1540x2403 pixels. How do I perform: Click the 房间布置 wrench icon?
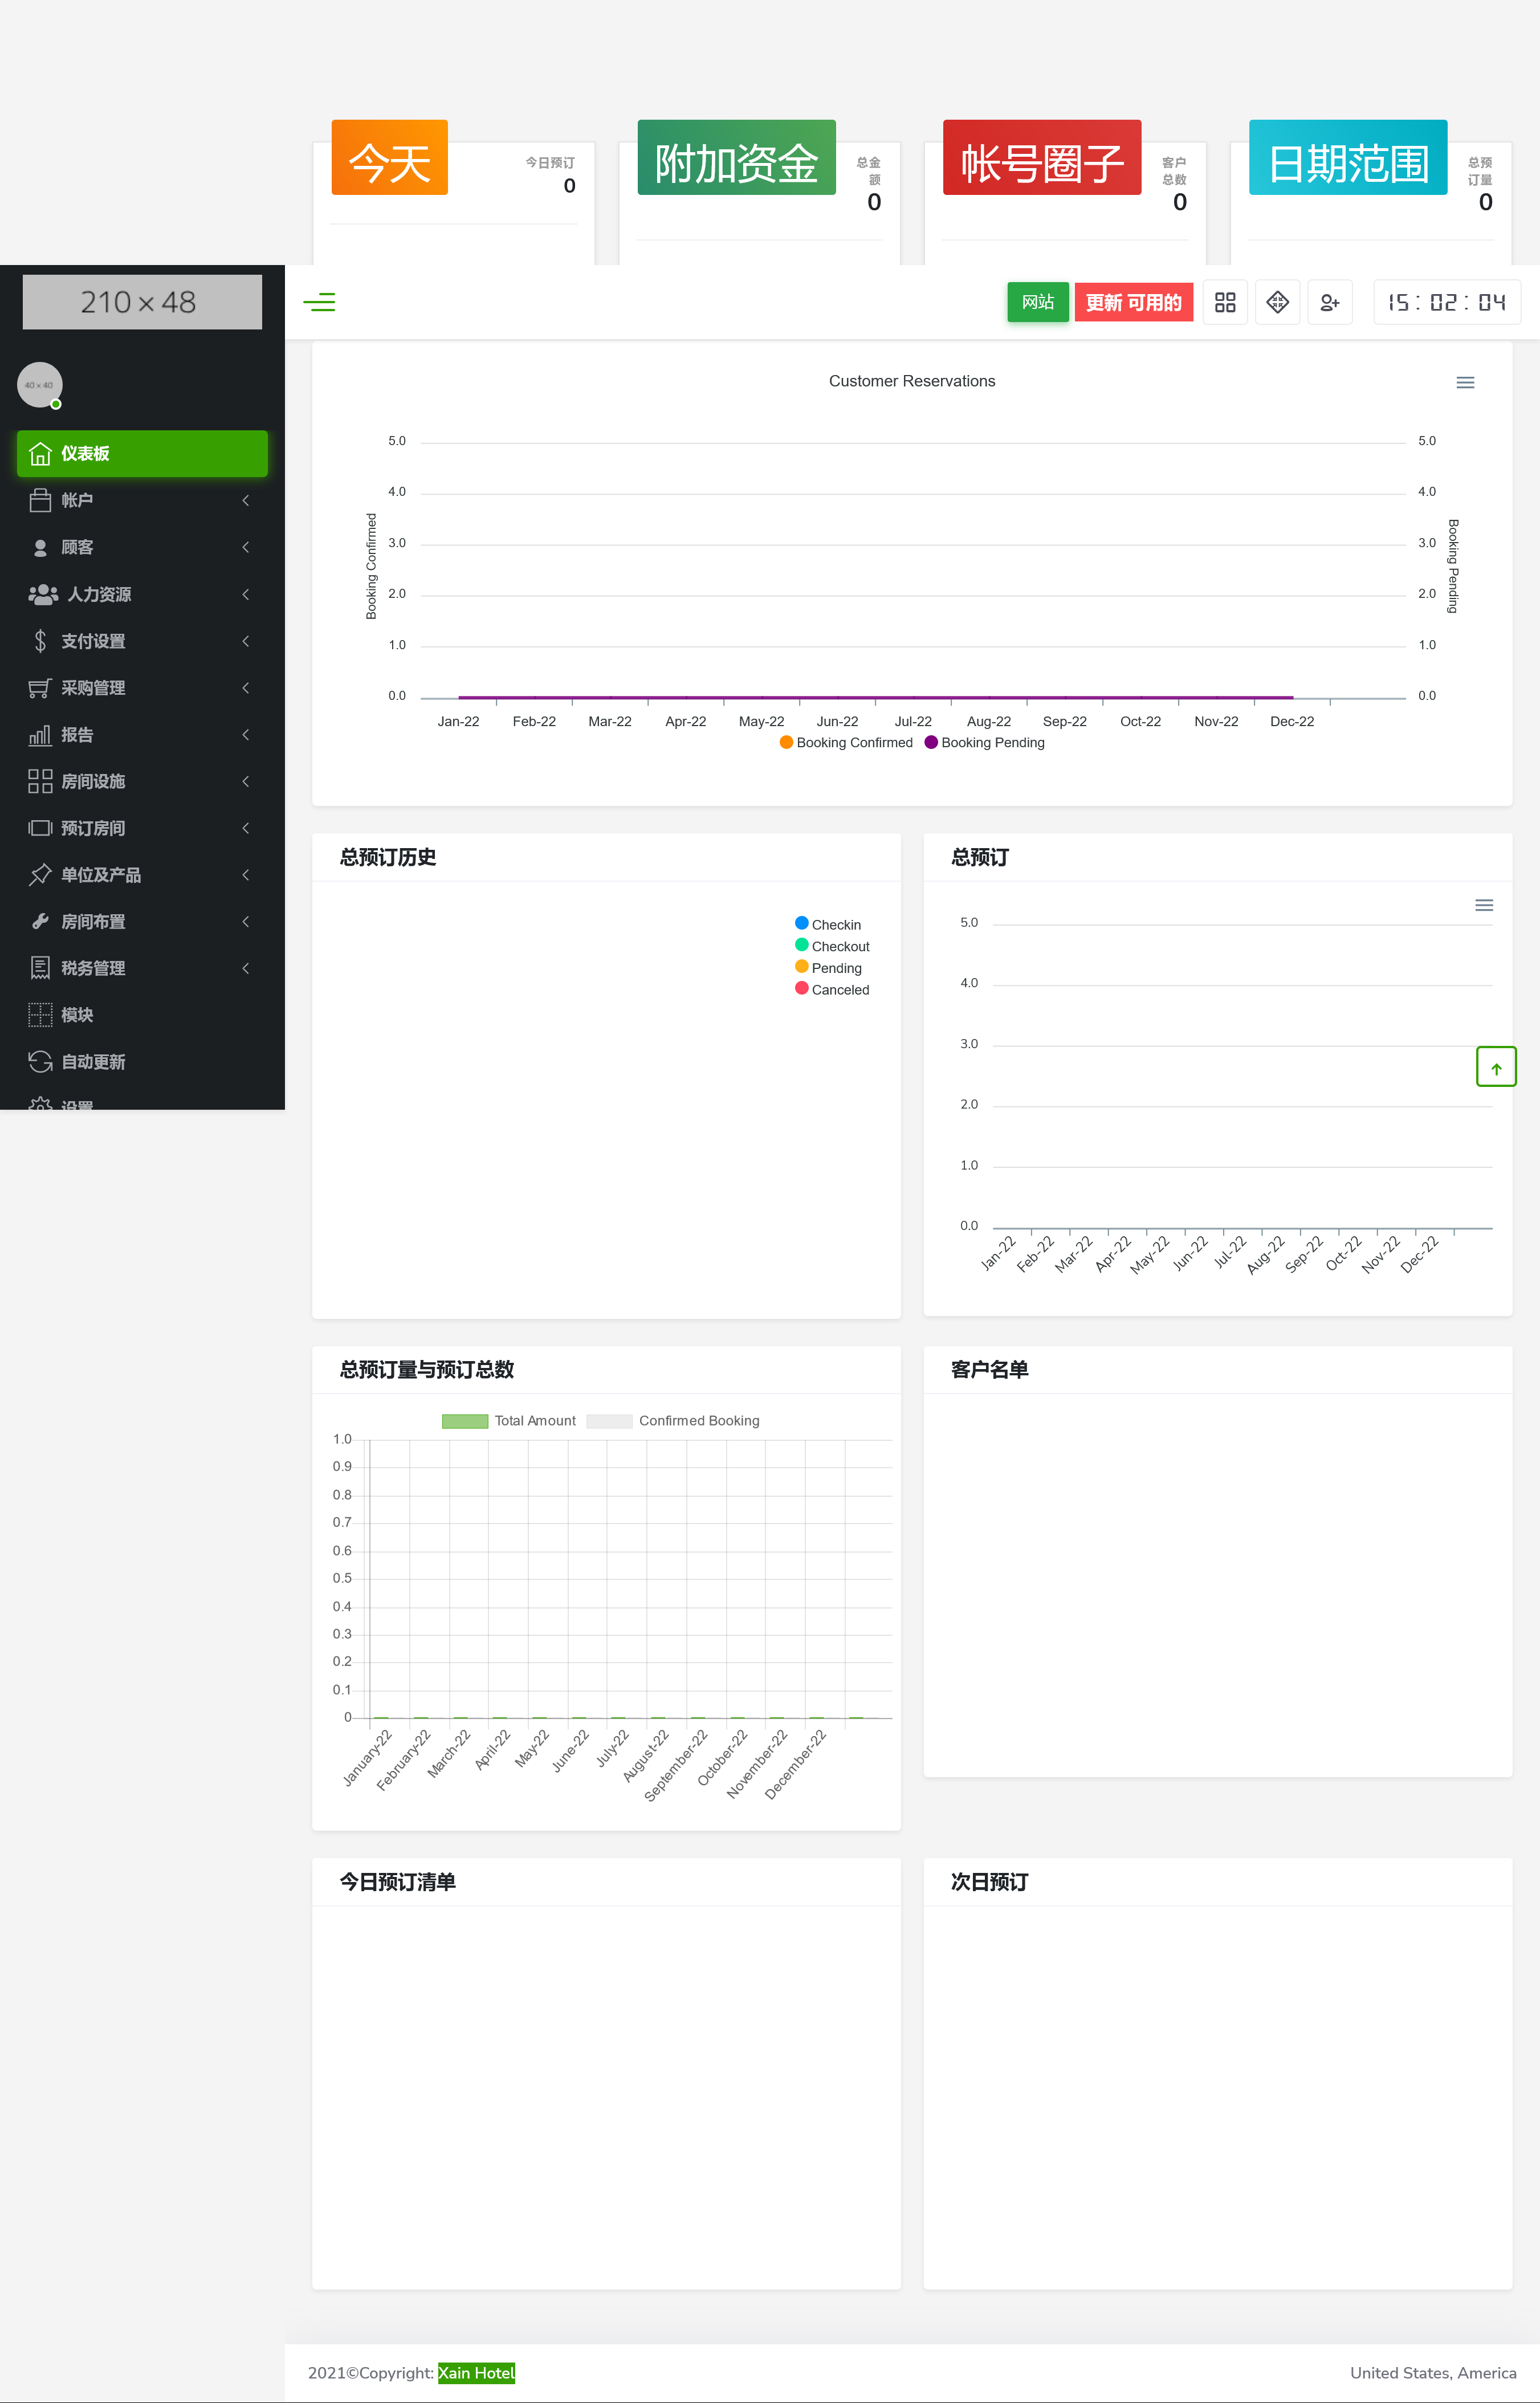click(x=40, y=921)
